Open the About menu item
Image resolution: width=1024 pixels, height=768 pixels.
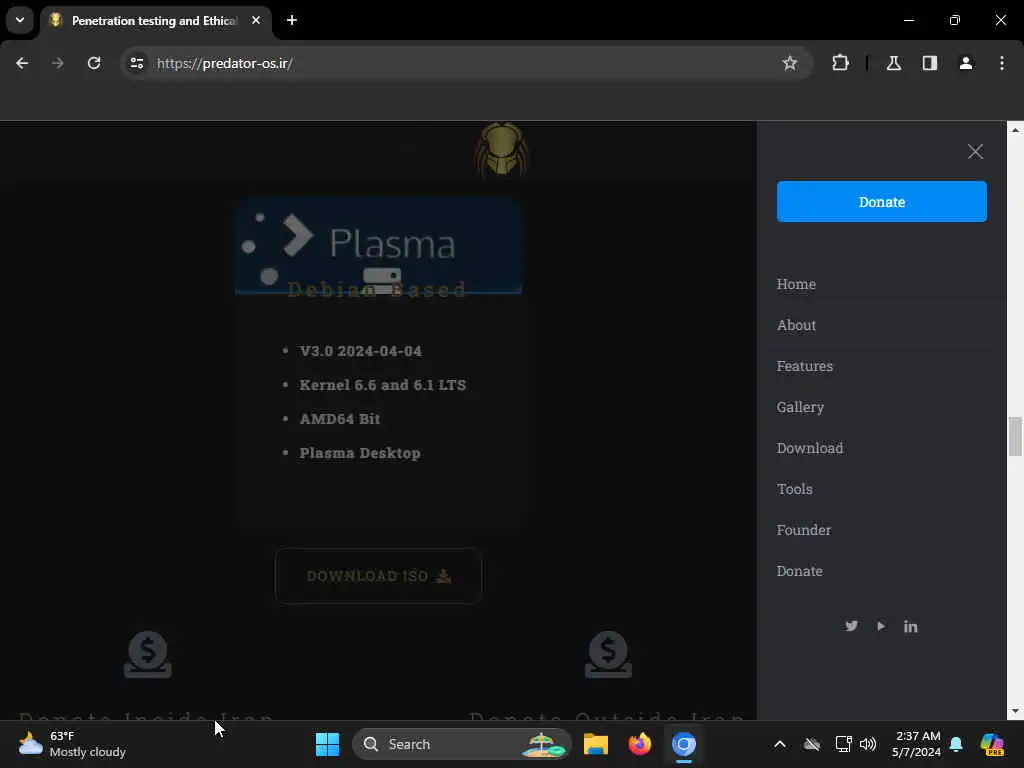[796, 325]
